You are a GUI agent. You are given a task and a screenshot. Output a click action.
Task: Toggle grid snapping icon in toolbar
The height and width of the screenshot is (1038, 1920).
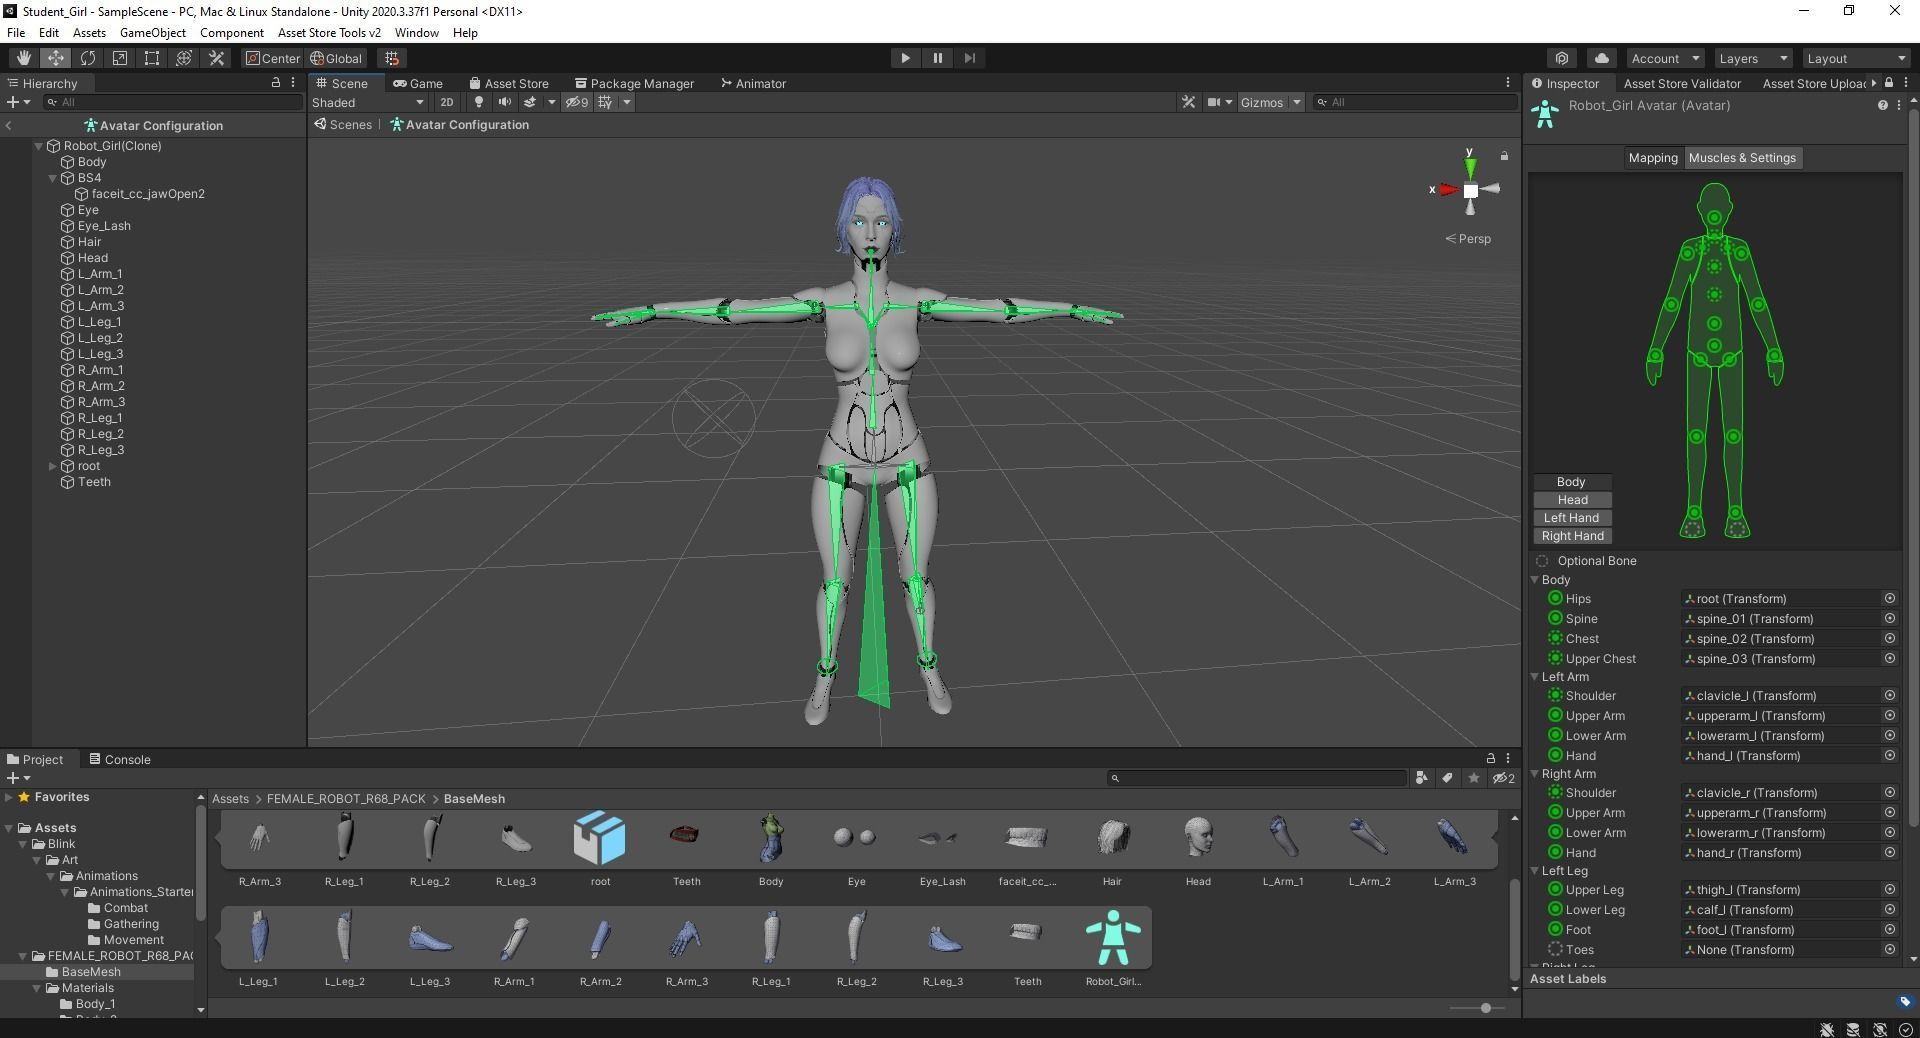point(392,58)
